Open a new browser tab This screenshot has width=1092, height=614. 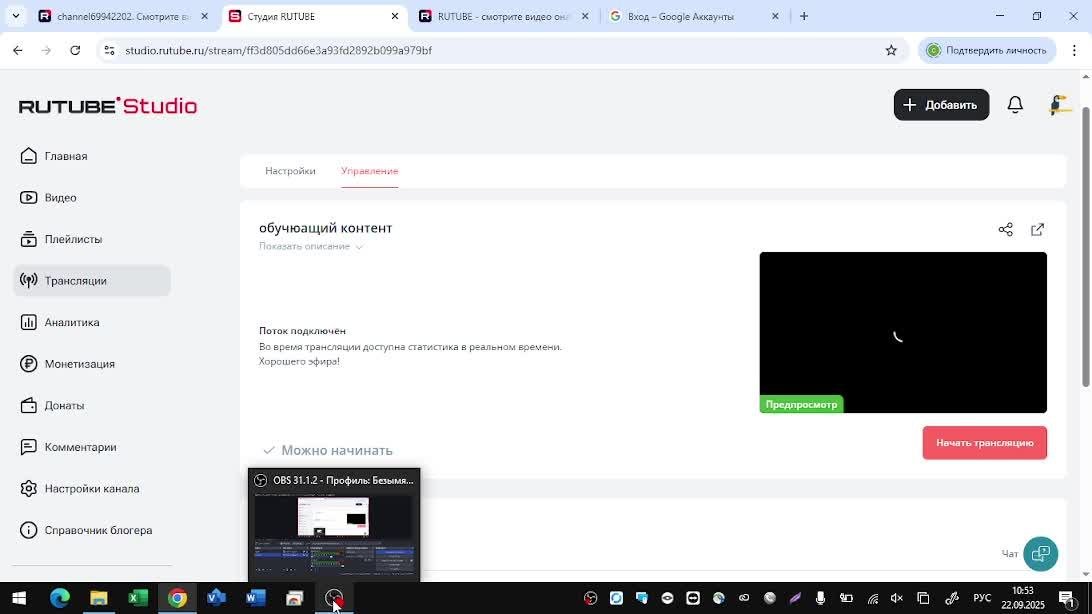click(x=804, y=16)
